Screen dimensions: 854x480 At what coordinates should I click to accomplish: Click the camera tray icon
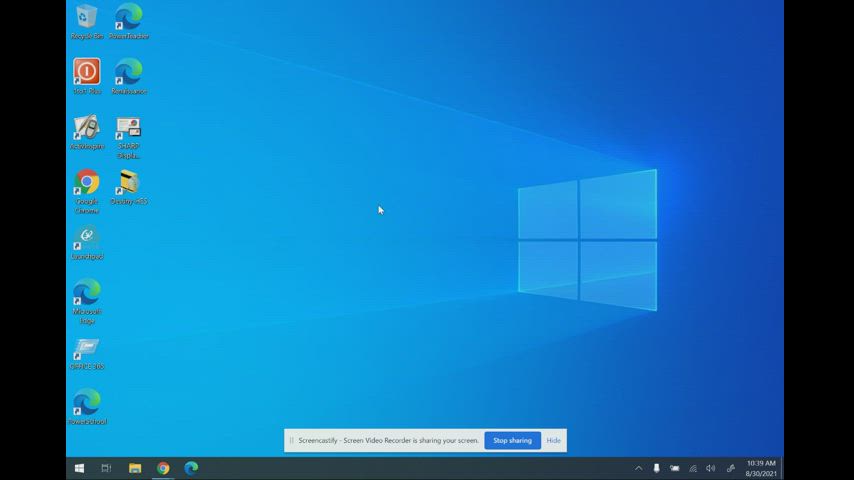(x=674, y=468)
